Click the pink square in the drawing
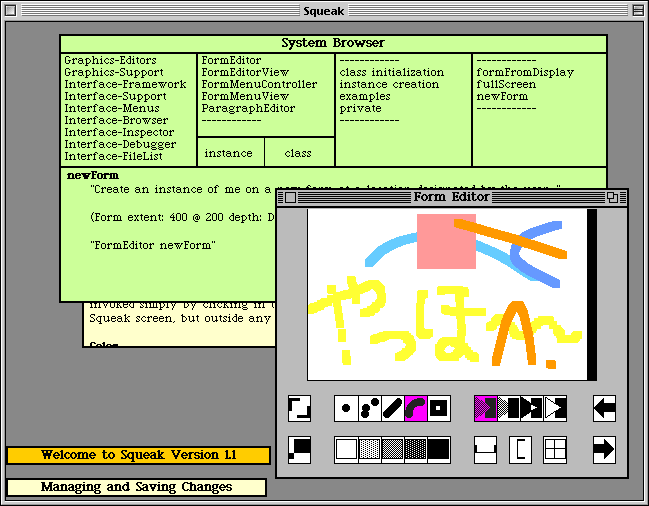Viewport: 649px width, 506px height. coord(446,241)
